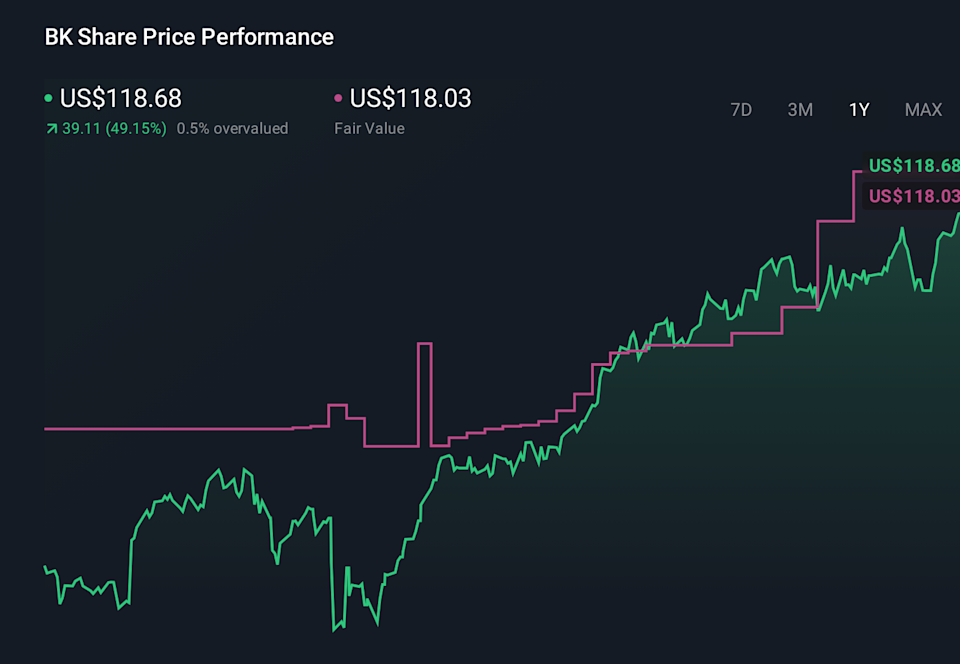The width and height of the screenshot is (960, 664).
Task: Select the US$118.68 price tag on chart edge
Action: tap(915, 166)
